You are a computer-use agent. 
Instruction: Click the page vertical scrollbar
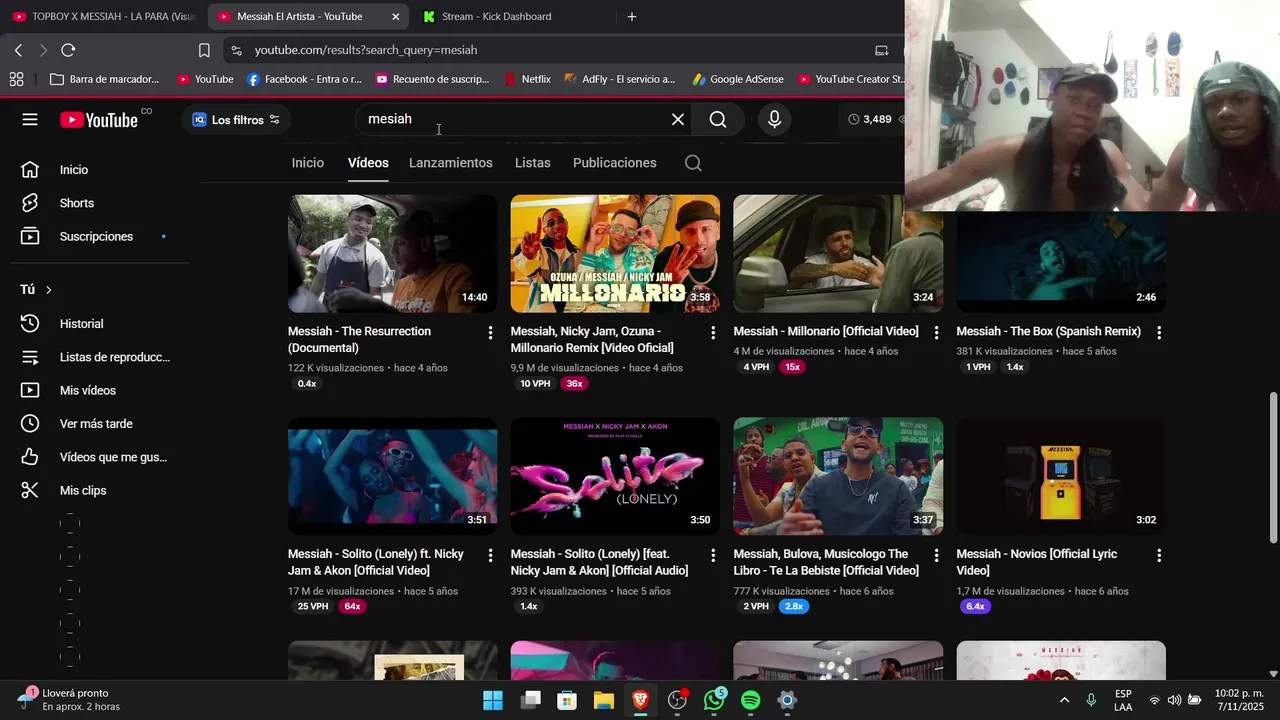point(1273,468)
